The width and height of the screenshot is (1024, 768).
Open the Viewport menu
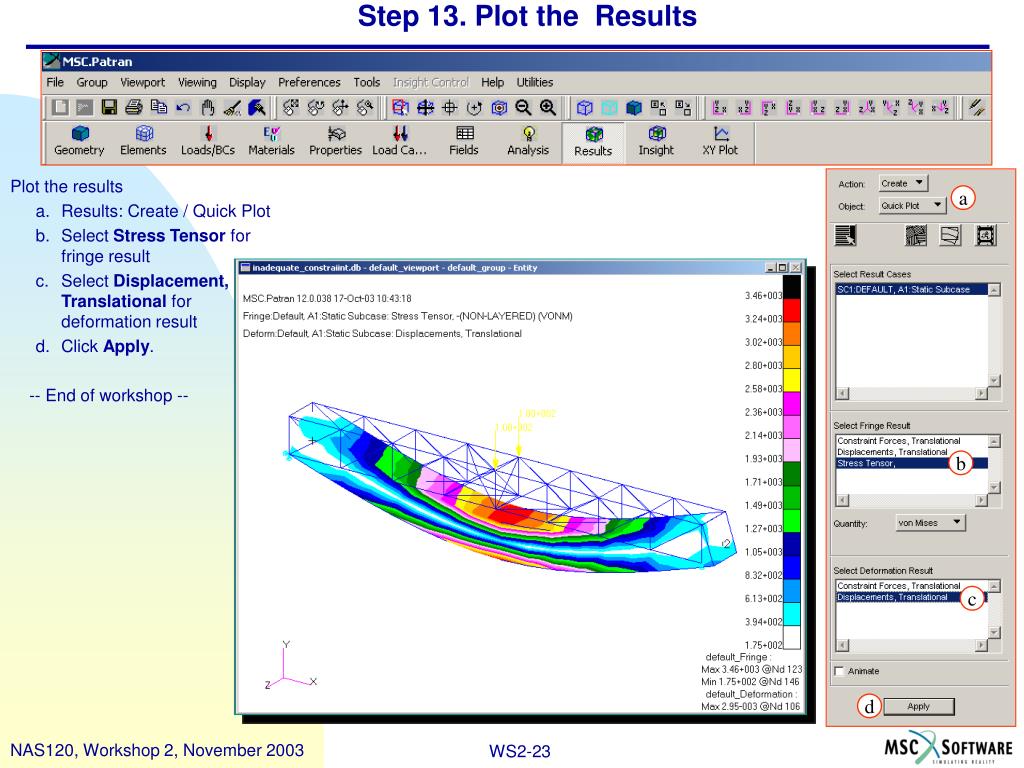[x=142, y=82]
